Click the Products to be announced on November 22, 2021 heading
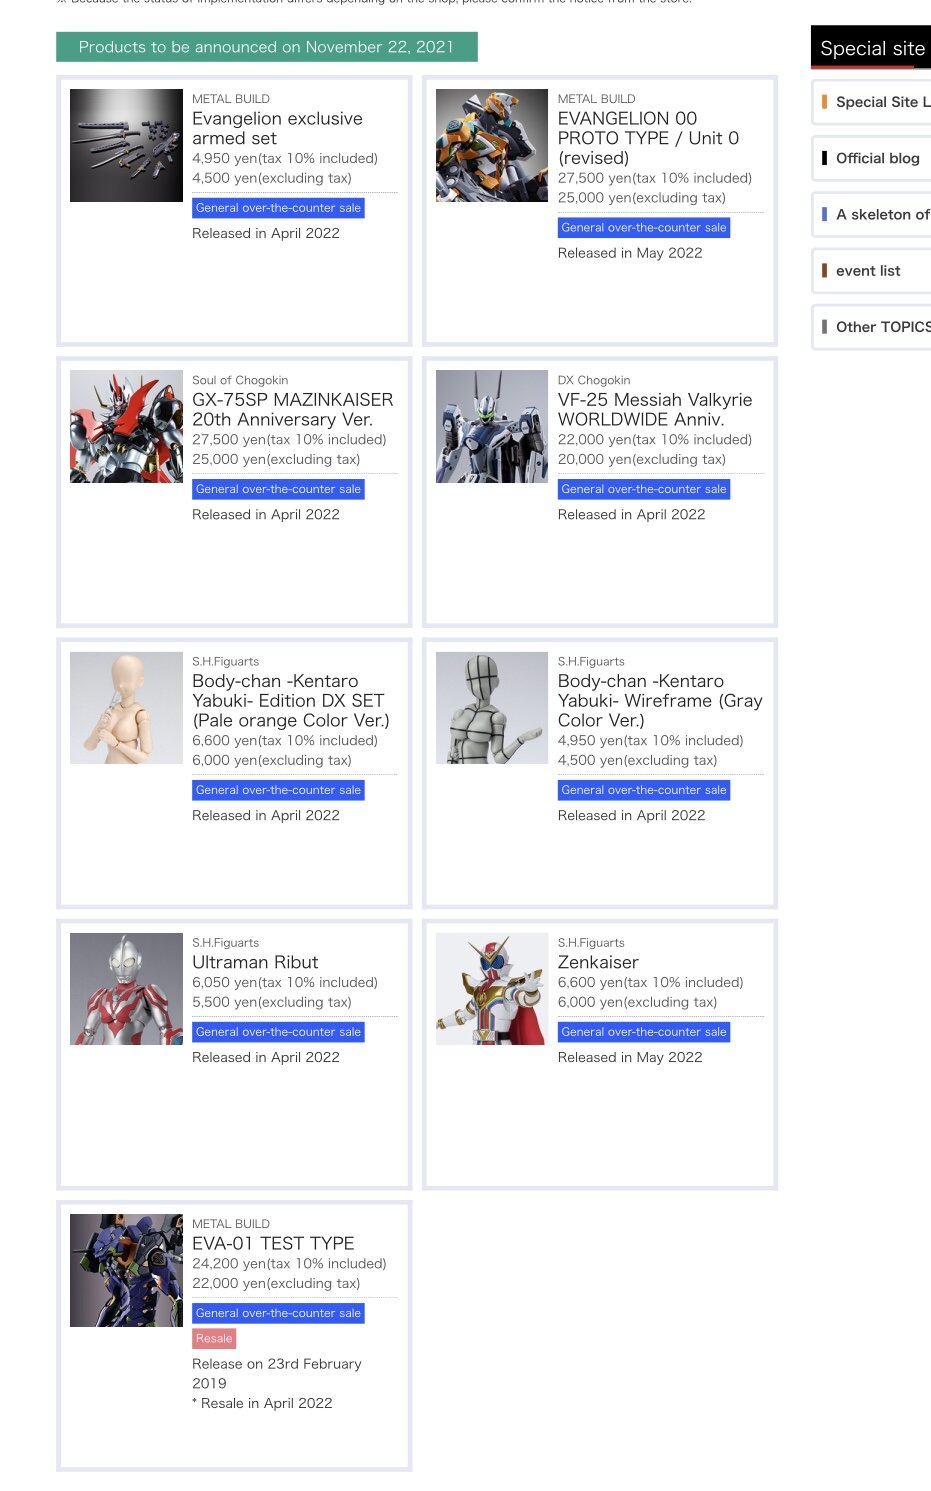This screenshot has width=931, height=1491. point(266,47)
